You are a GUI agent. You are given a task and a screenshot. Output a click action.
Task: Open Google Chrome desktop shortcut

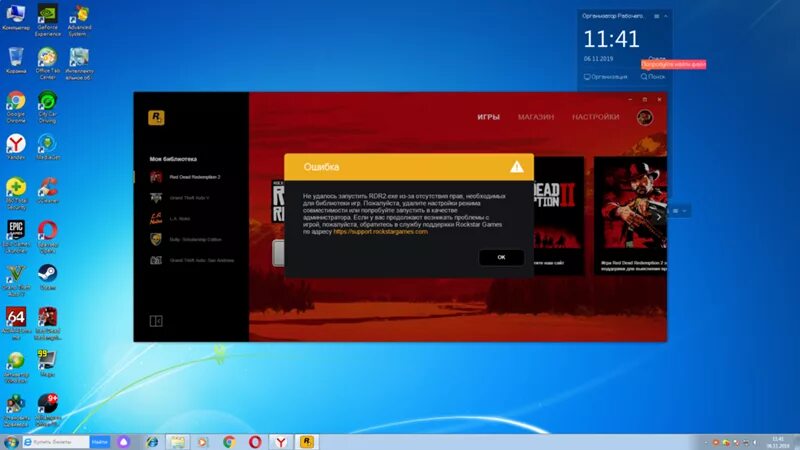click(16, 107)
